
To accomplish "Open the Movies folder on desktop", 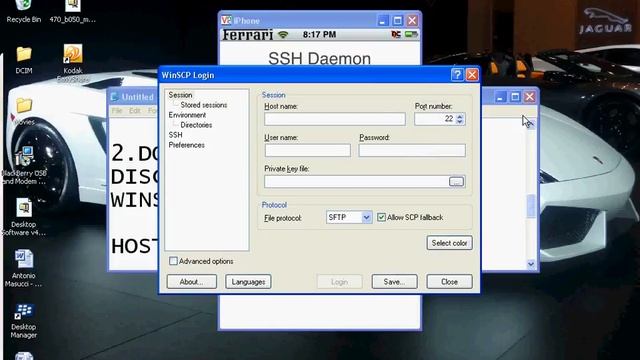I will (24, 111).
